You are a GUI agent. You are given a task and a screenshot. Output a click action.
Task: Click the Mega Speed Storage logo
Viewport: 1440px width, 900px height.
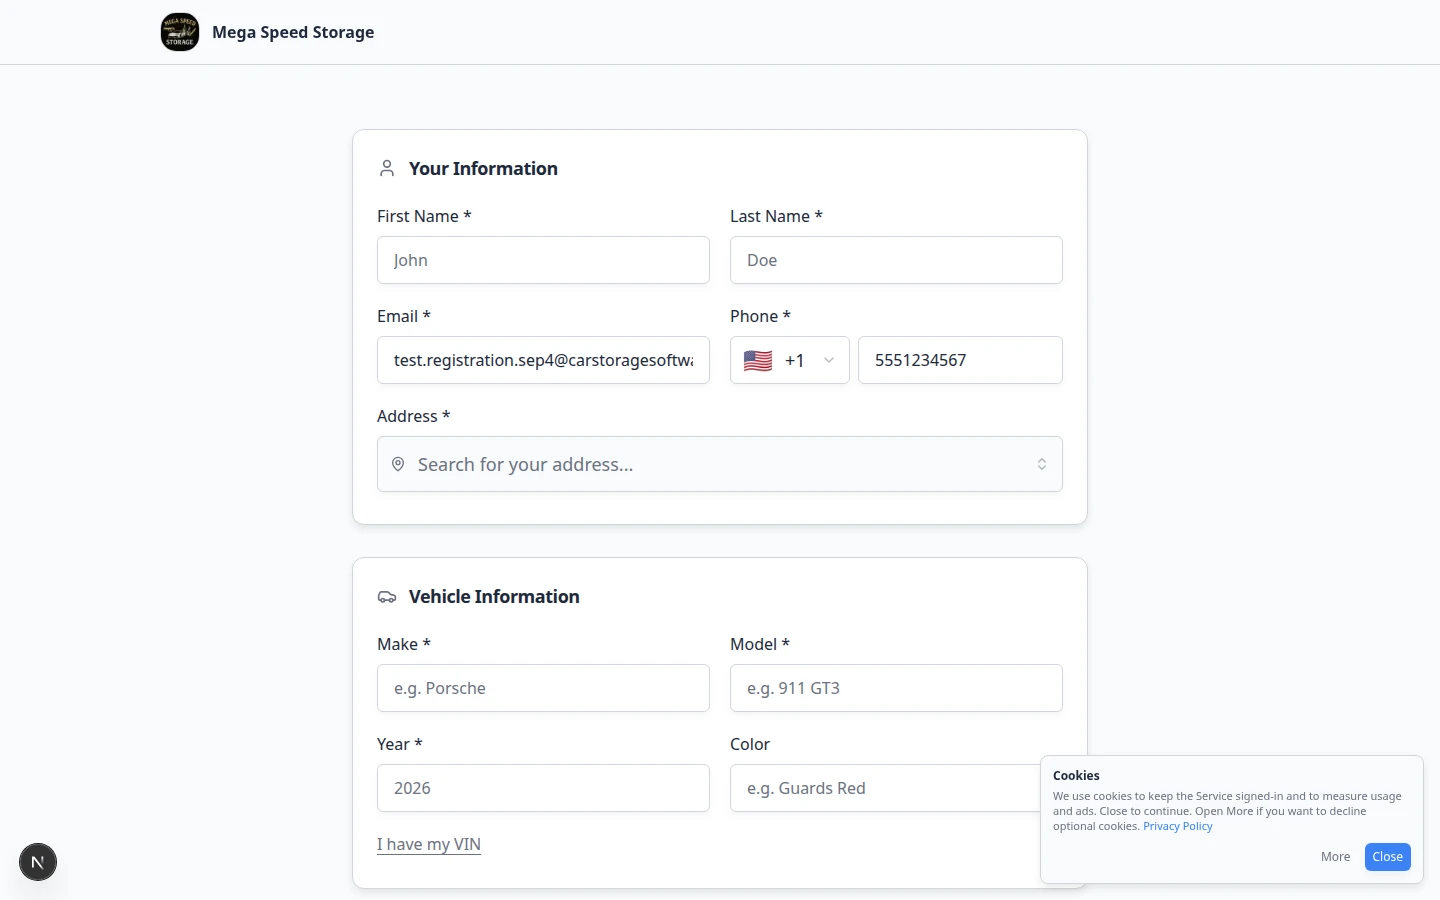tap(180, 32)
